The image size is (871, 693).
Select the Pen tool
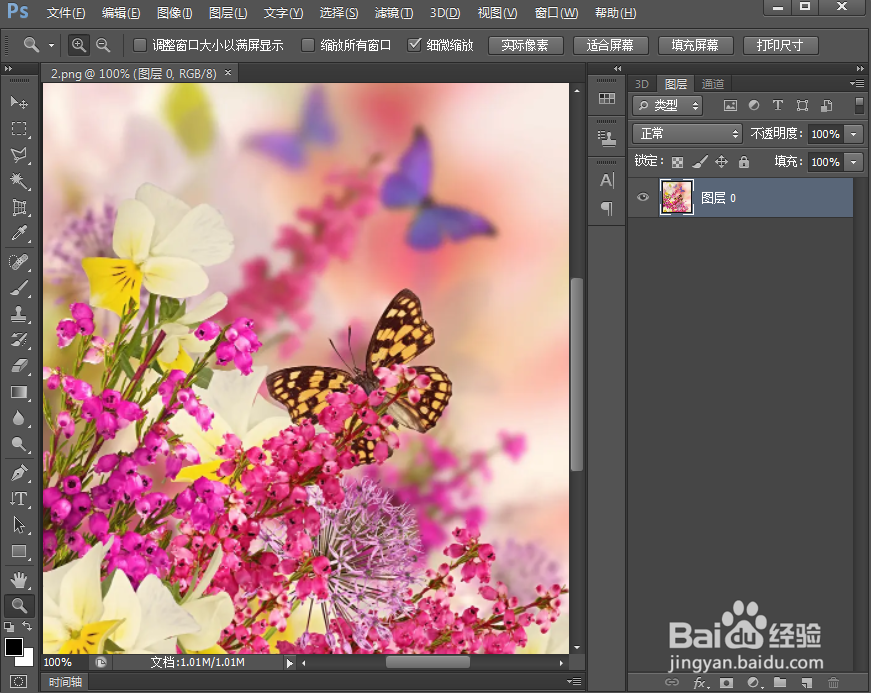(x=19, y=473)
